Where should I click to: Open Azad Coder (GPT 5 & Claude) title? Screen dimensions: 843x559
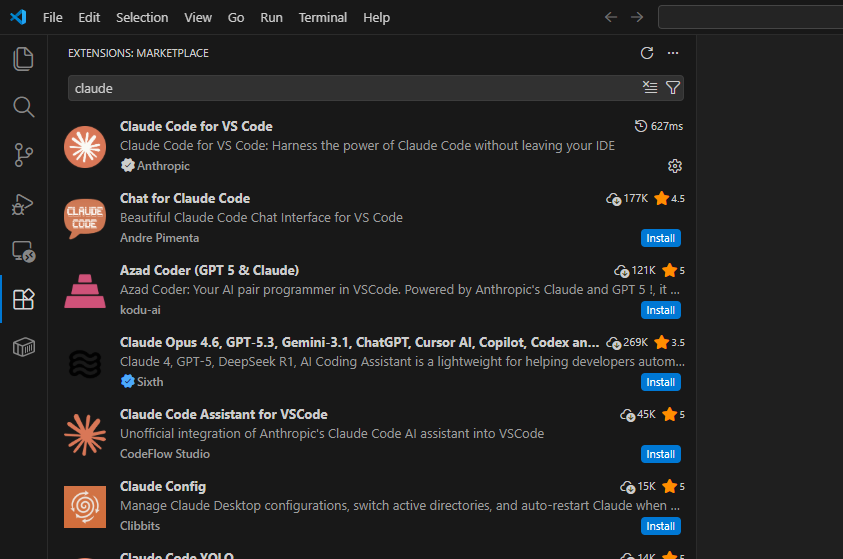(209, 270)
